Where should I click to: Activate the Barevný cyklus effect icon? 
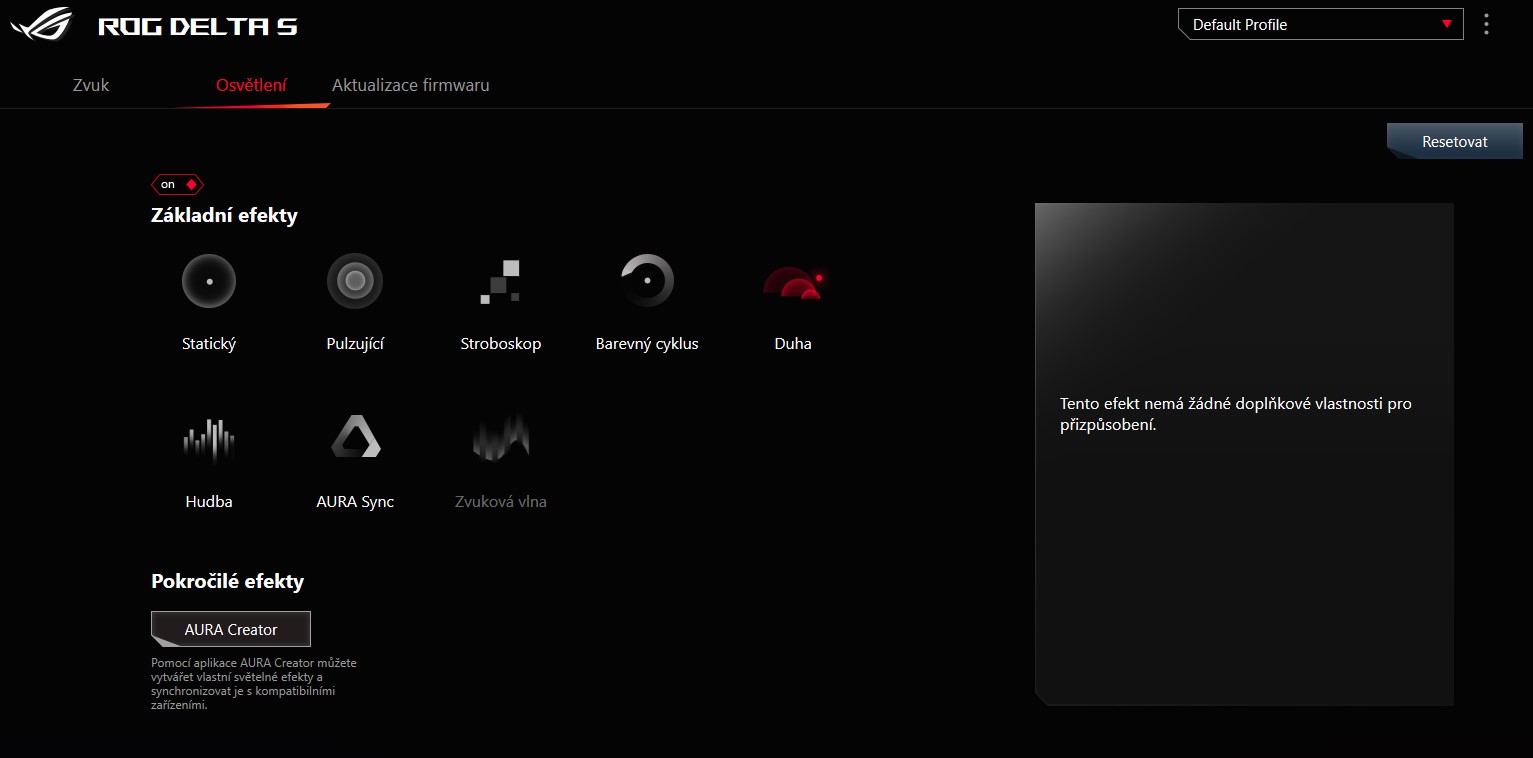click(x=647, y=281)
